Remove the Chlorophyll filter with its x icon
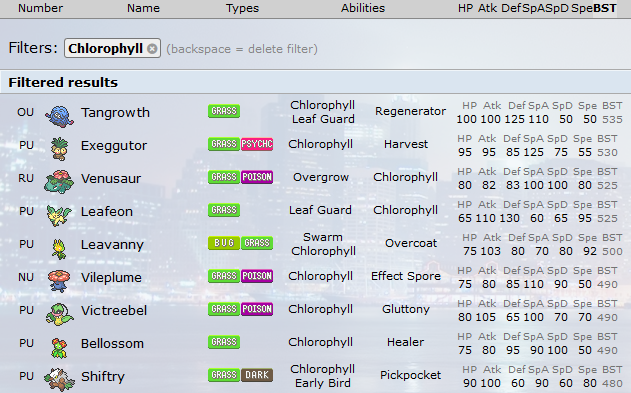This screenshot has width=631, height=393. coord(152,49)
